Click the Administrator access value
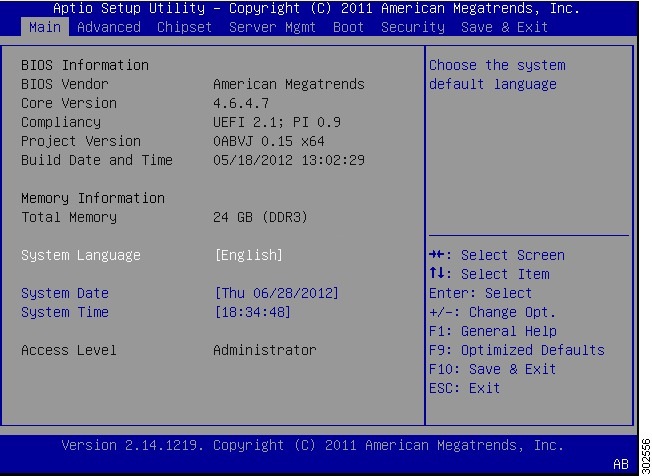This screenshot has width=652, height=476. [265, 350]
